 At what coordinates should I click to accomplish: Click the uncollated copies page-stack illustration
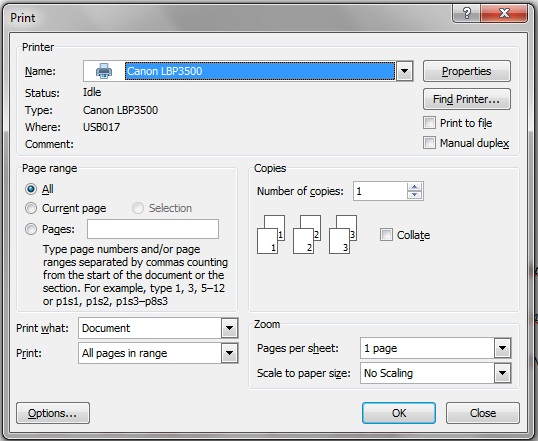[307, 235]
